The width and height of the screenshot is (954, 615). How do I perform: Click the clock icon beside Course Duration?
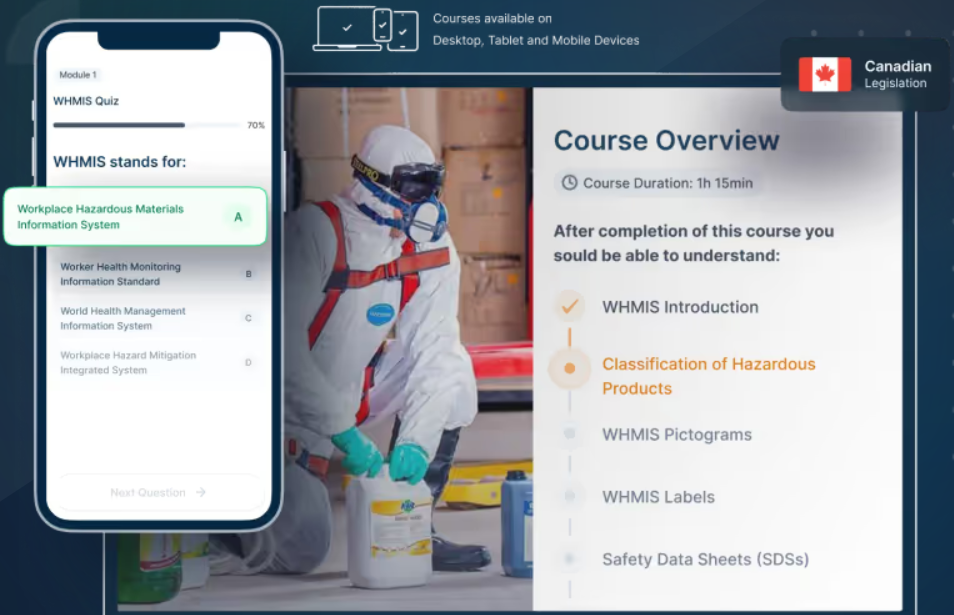click(569, 183)
